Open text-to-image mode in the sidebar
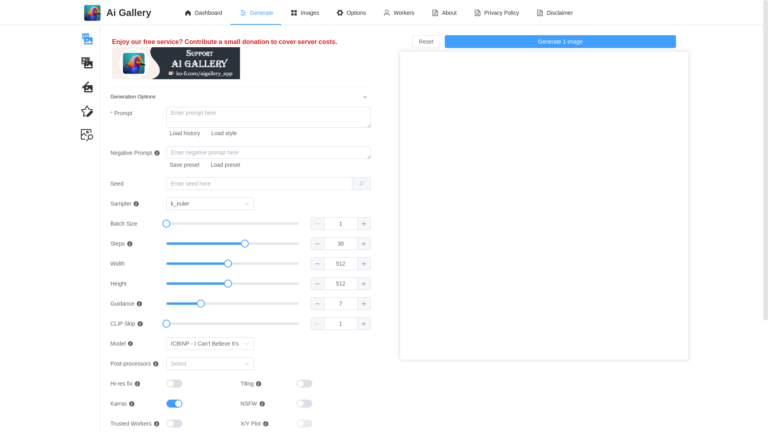 tap(87, 39)
